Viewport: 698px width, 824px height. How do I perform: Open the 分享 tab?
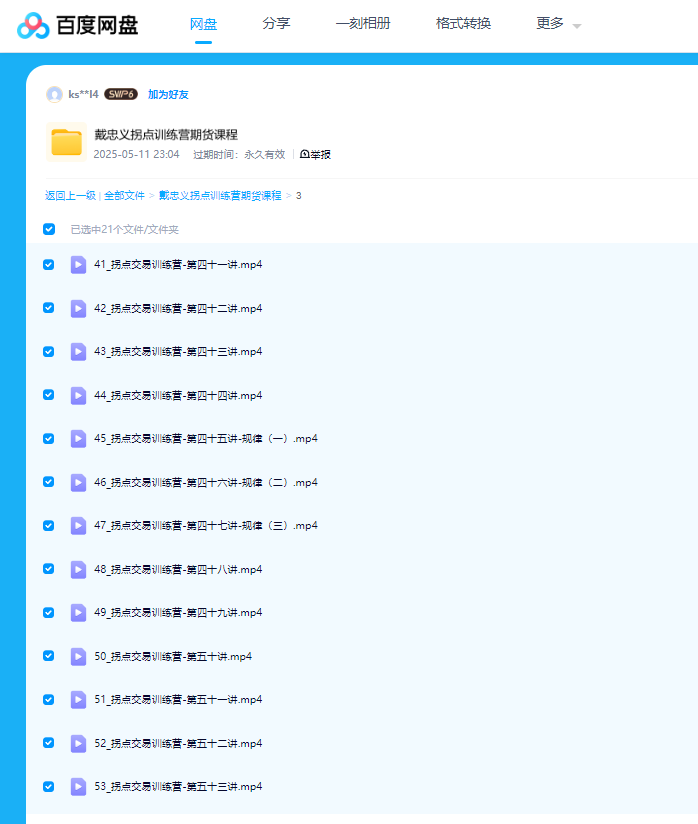pyautogui.click(x=276, y=23)
